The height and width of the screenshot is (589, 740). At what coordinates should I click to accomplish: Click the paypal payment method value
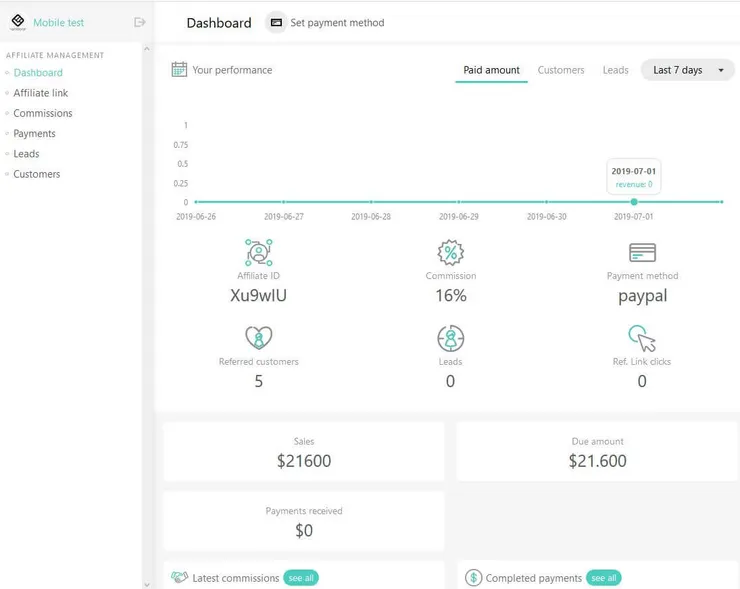tap(642, 296)
